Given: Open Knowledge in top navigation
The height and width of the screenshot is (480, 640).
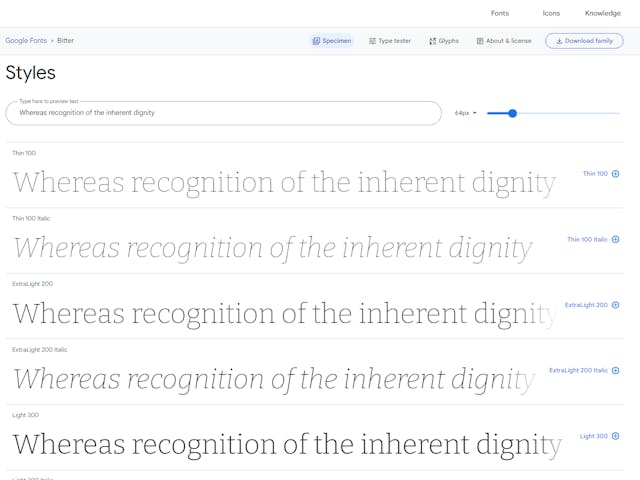Looking at the screenshot, I should point(602,13).
